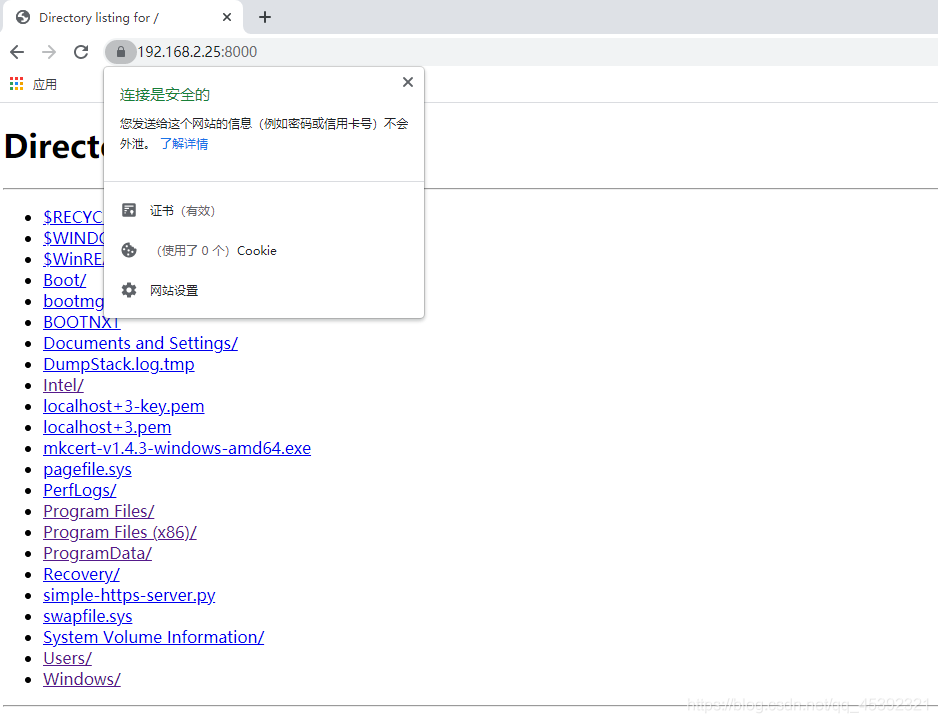Open the Program Files (x86)/ directory
Screen dimensions: 938x723
119,532
